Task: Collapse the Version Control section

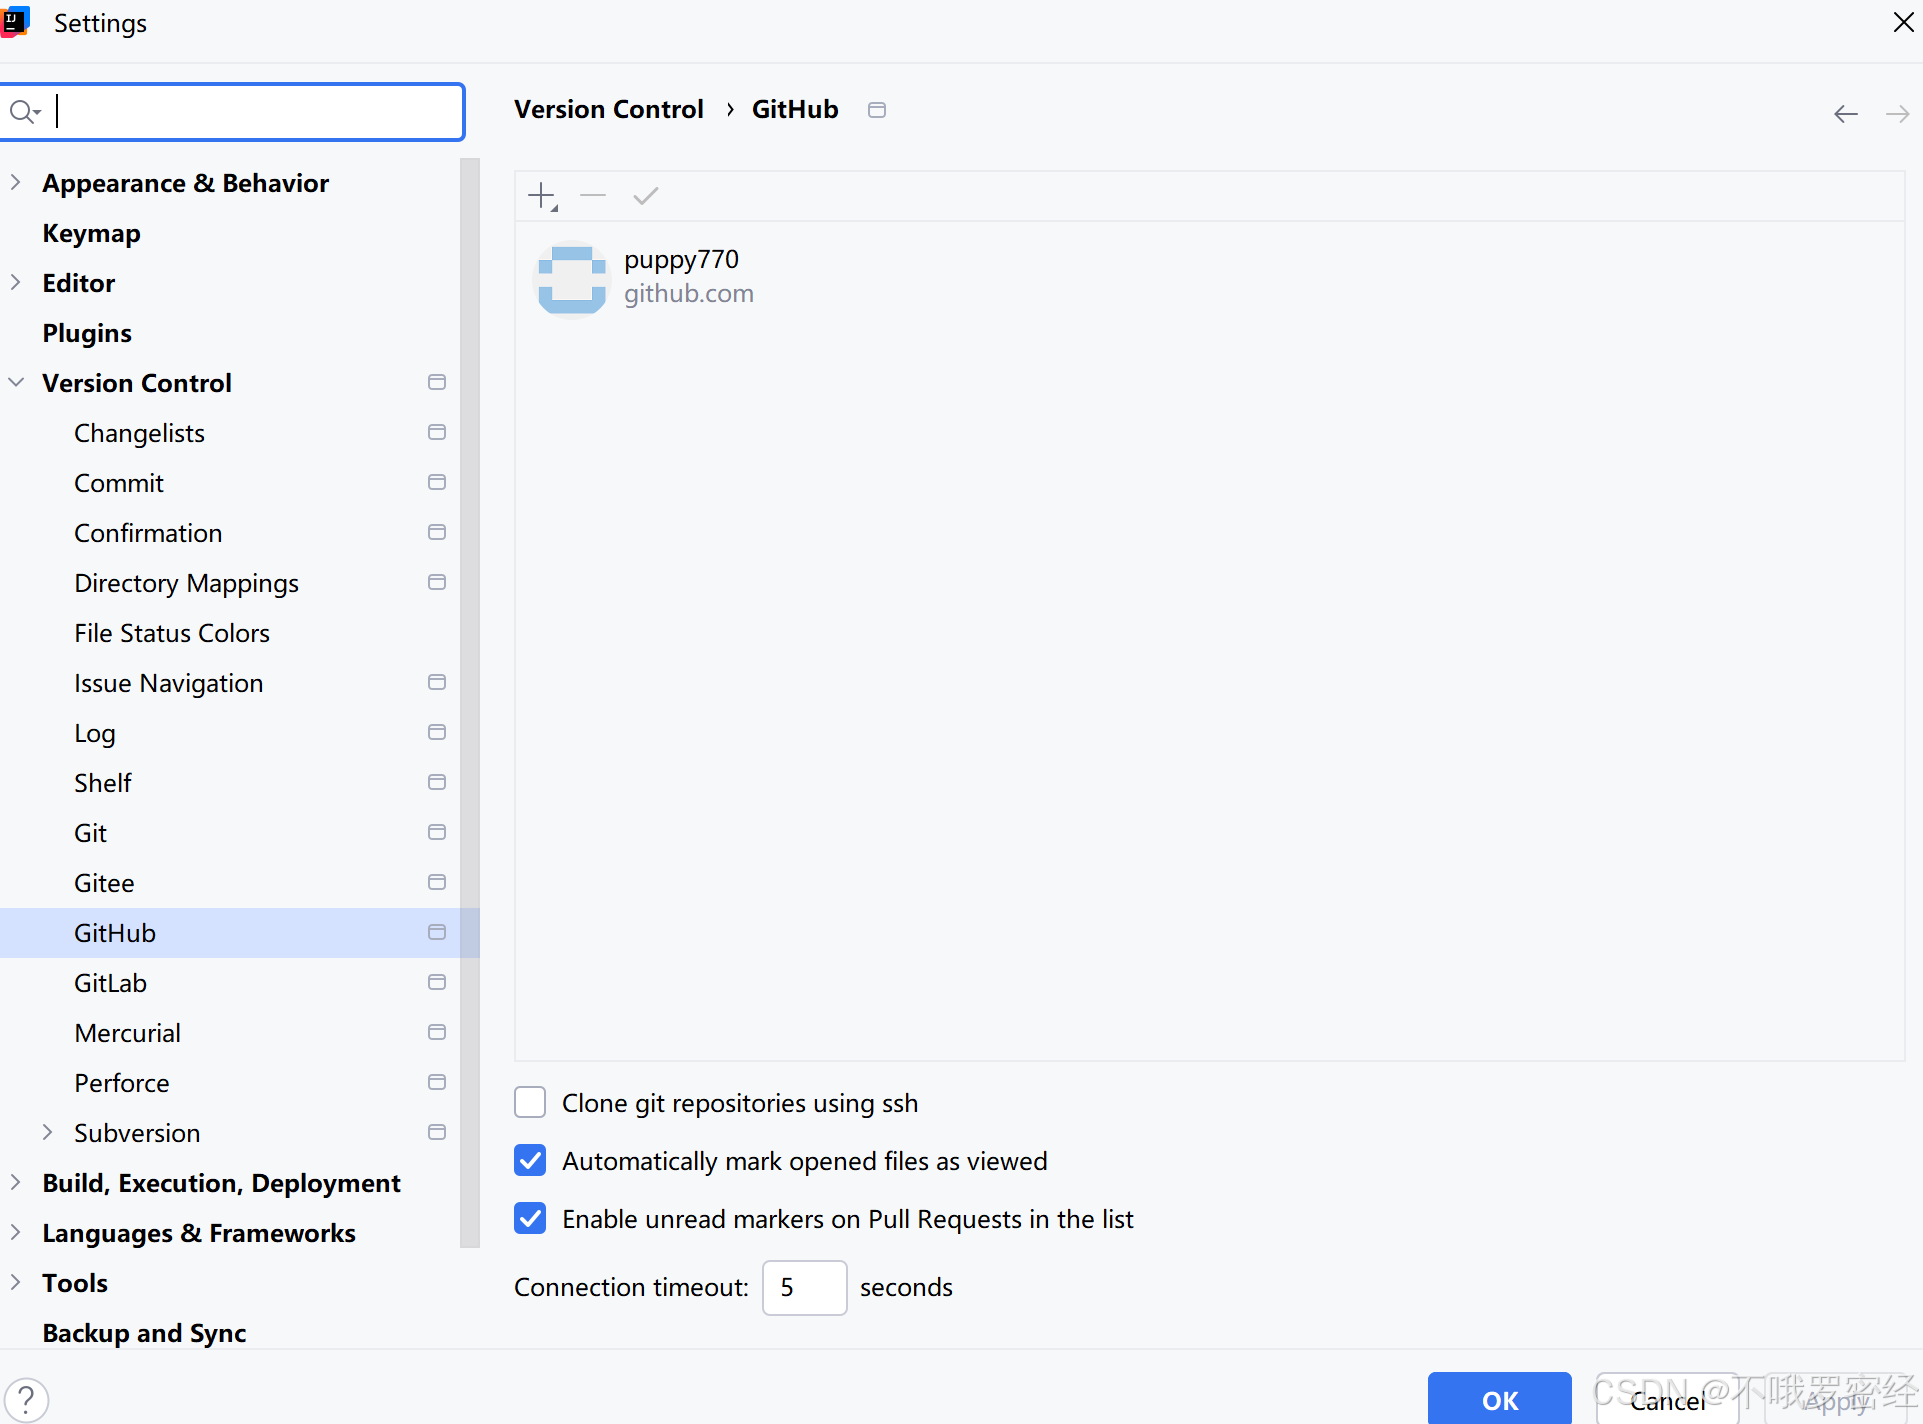Action: point(16,383)
